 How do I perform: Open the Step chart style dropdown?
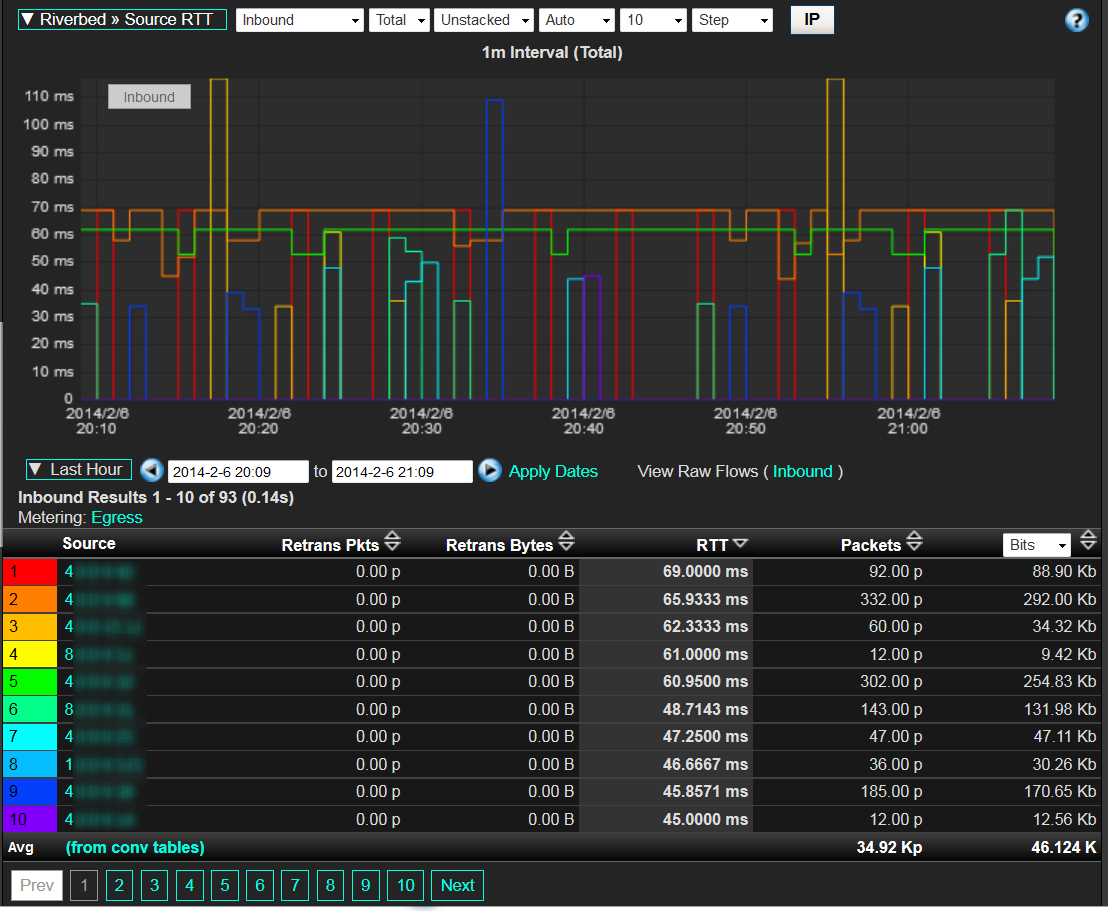(x=732, y=20)
